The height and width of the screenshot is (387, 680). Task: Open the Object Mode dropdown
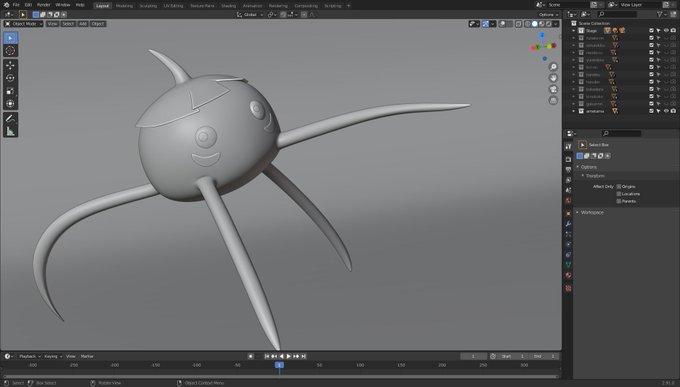point(24,24)
